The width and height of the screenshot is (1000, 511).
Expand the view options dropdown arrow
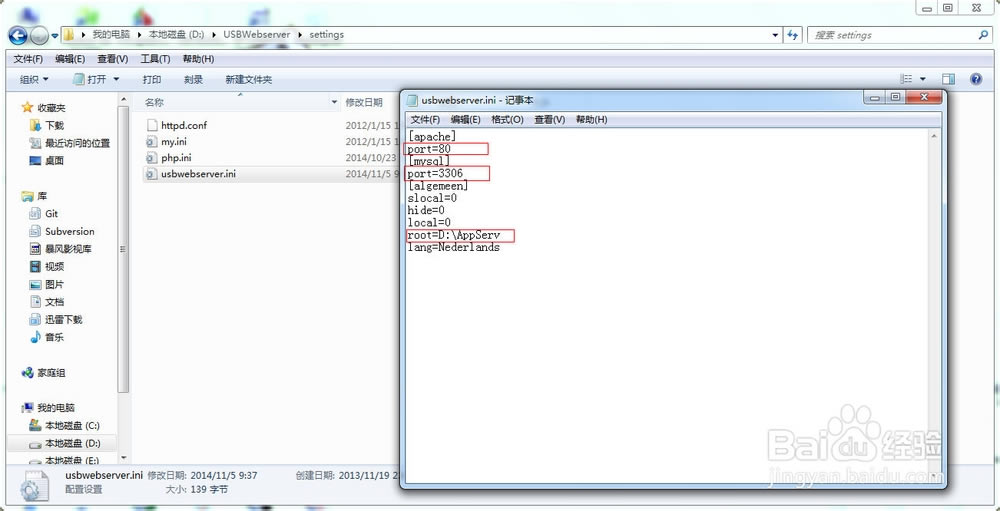(x=923, y=80)
